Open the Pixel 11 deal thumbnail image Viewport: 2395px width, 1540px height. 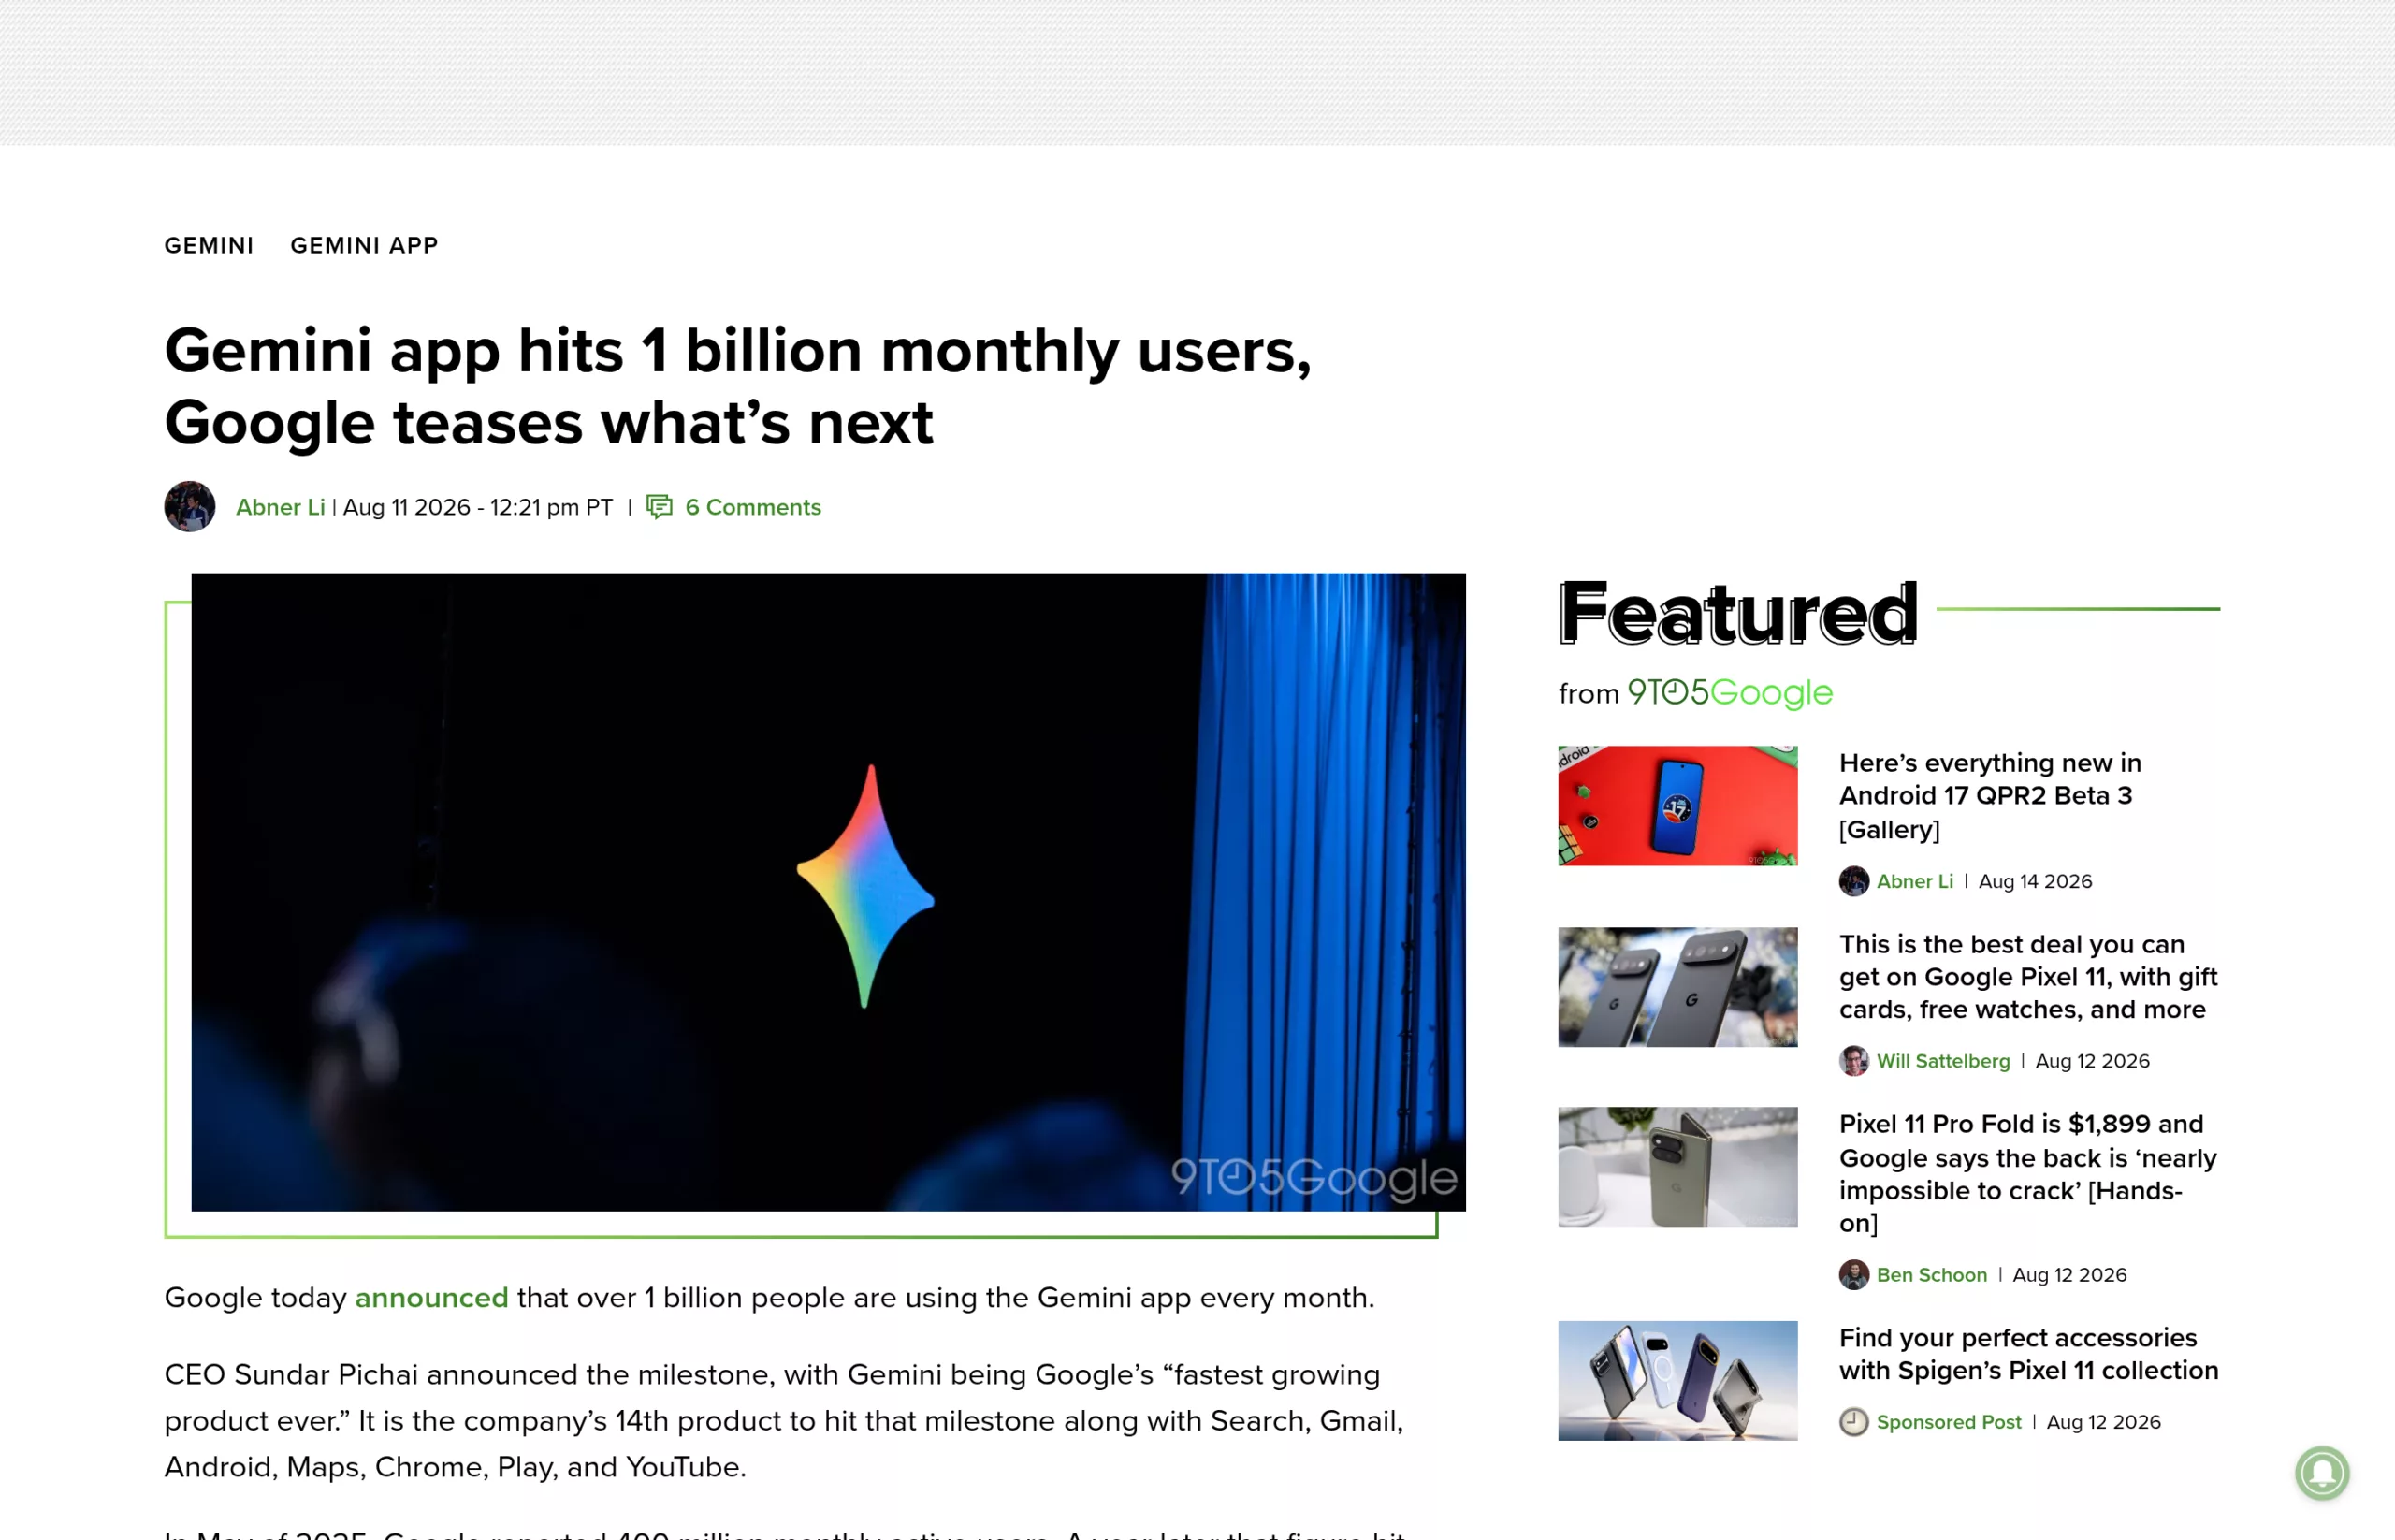[x=1678, y=987]
